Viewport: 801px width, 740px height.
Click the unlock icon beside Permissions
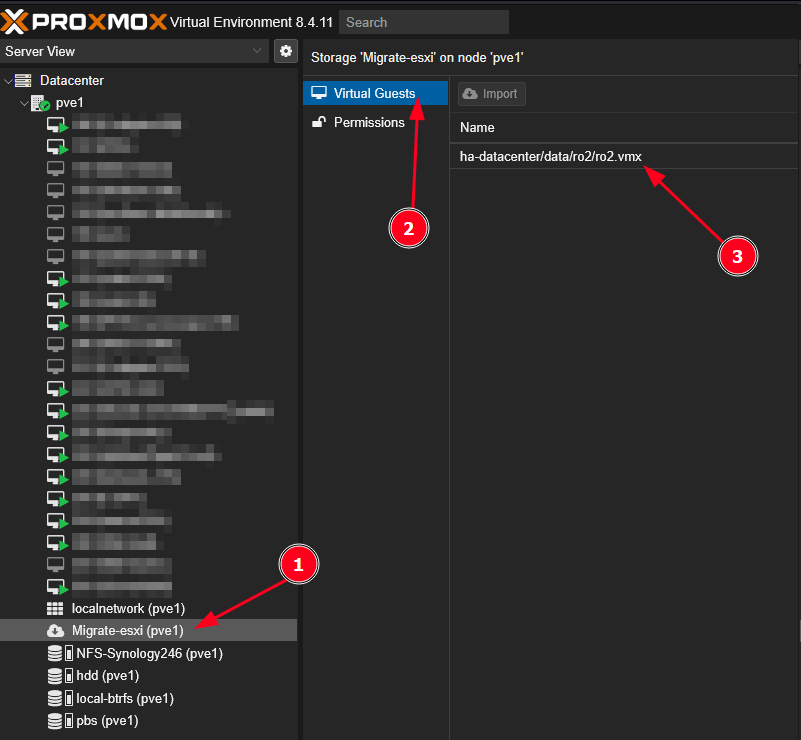click(319, 122)
